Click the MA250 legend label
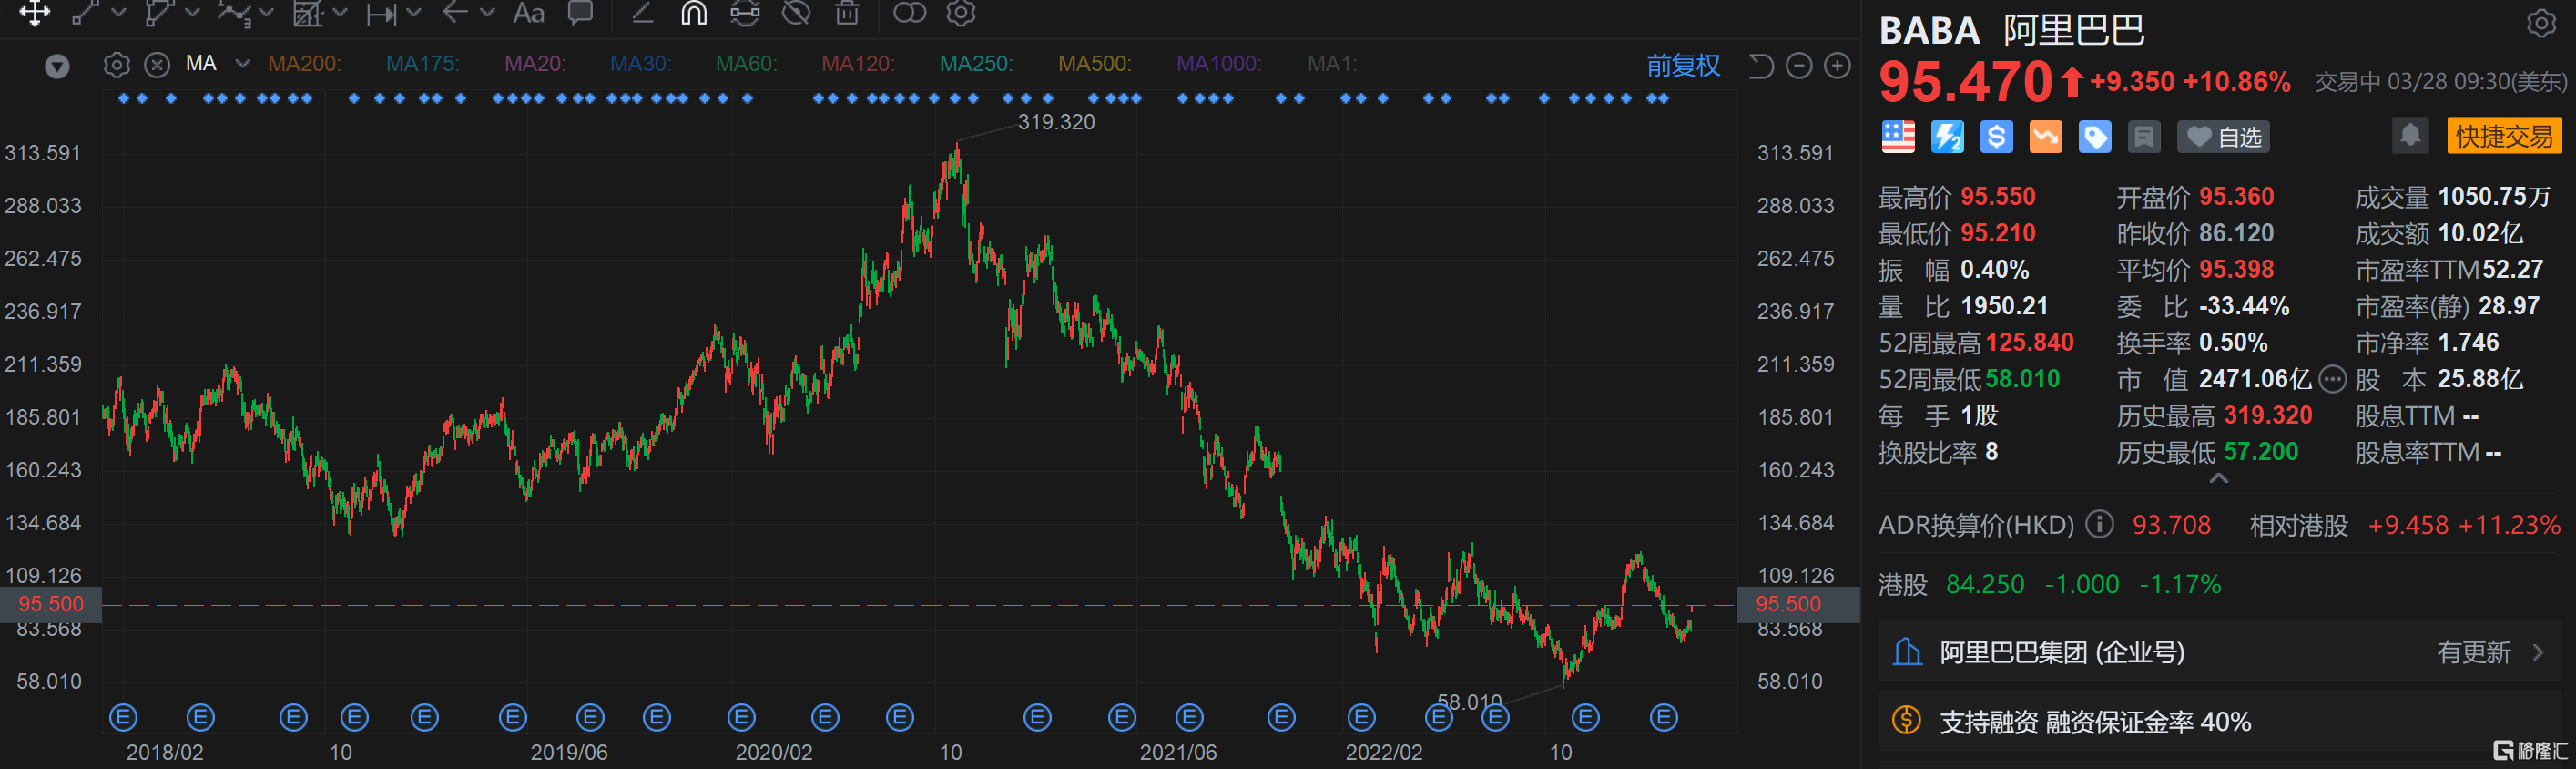2576x769 pixels. [976, 64]
